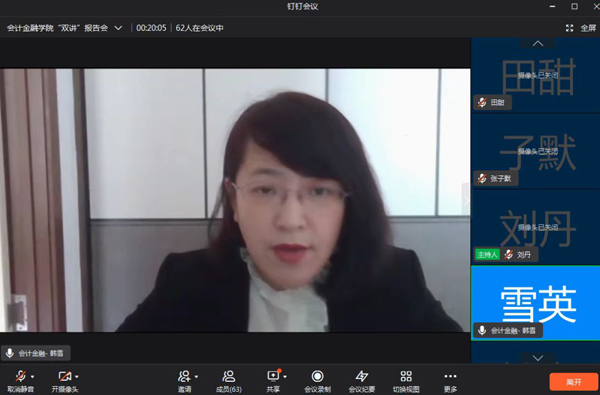
Task: Leave the meeting with 离开 button
Action: click(574, 382)
